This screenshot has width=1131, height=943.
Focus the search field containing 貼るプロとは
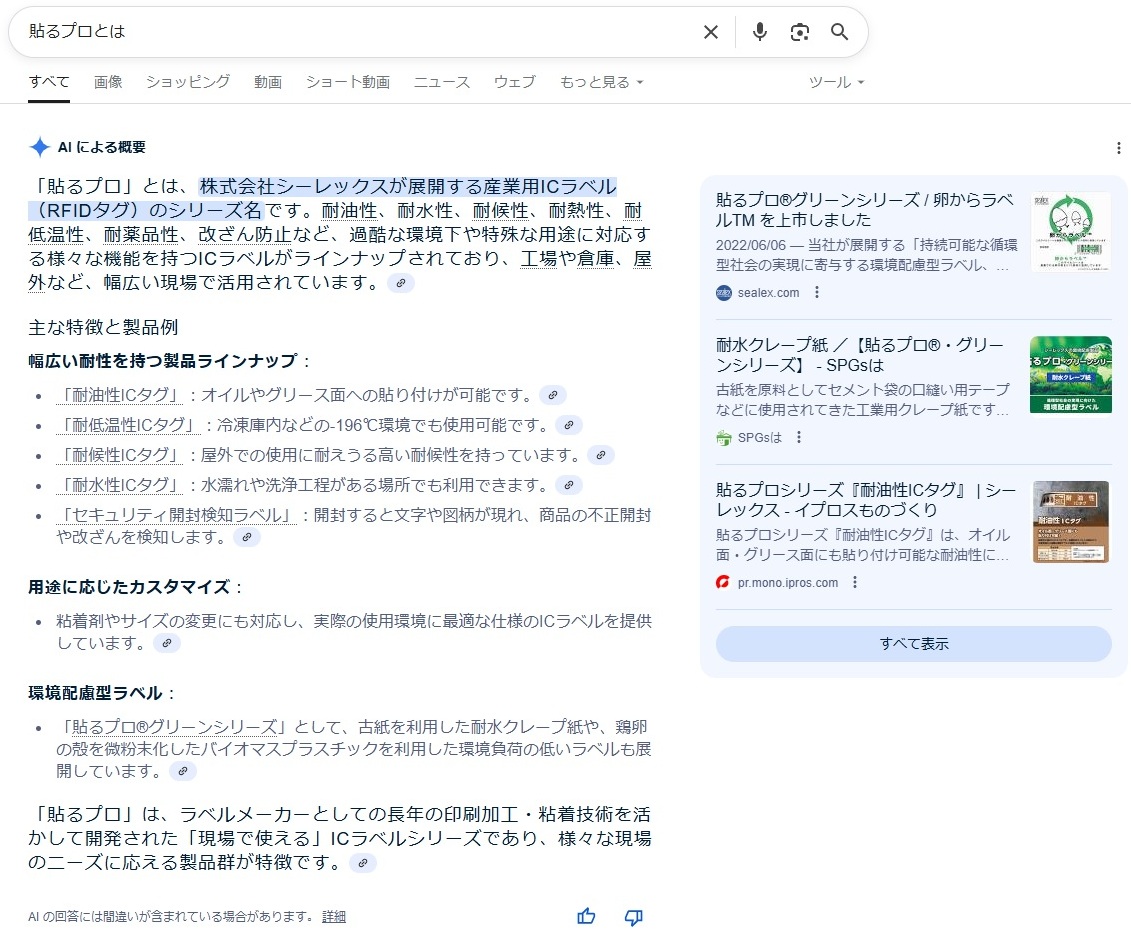350,32
